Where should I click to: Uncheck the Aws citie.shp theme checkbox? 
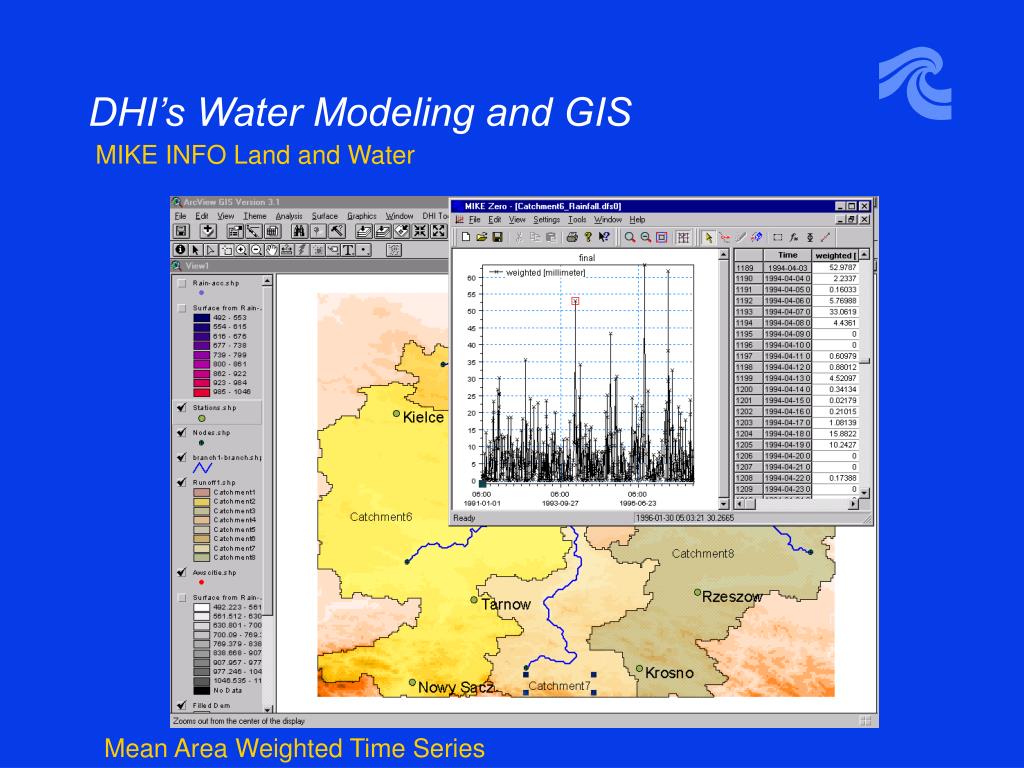(182, 573)
